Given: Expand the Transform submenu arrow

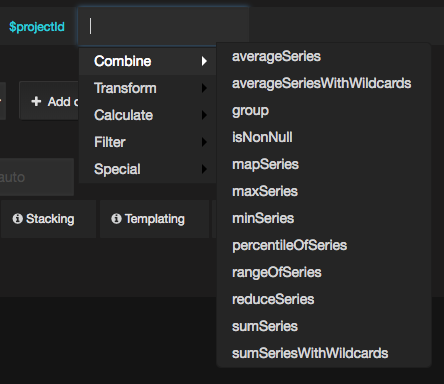Looking at the screenshot, I should coord(204,88).
